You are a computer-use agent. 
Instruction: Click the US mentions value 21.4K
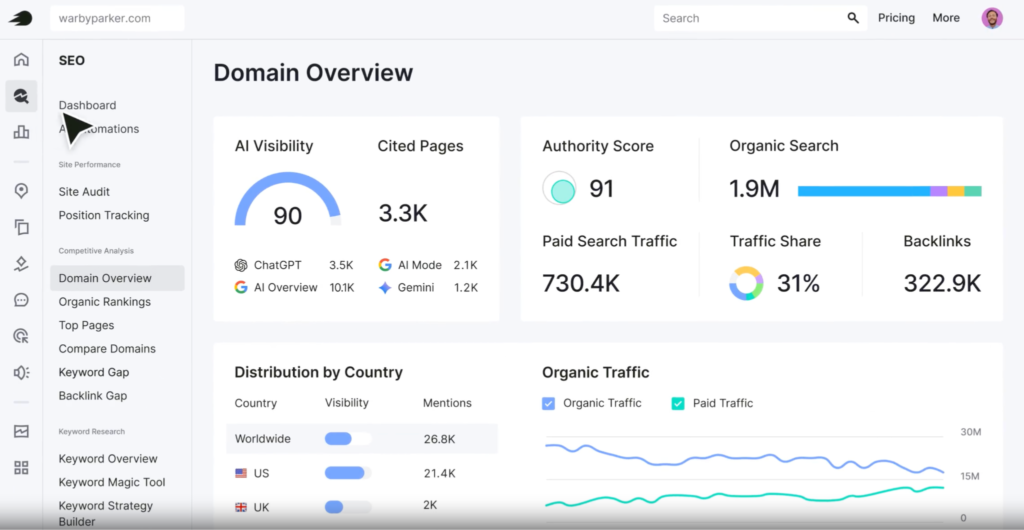click(439, 473)
